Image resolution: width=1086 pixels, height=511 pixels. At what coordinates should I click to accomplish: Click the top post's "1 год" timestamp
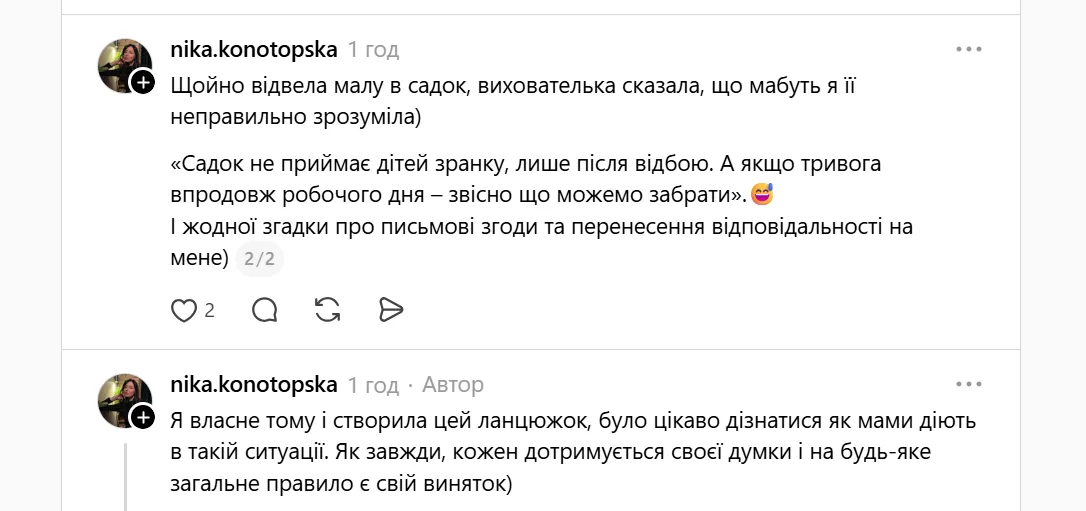(x=373, y=49)
